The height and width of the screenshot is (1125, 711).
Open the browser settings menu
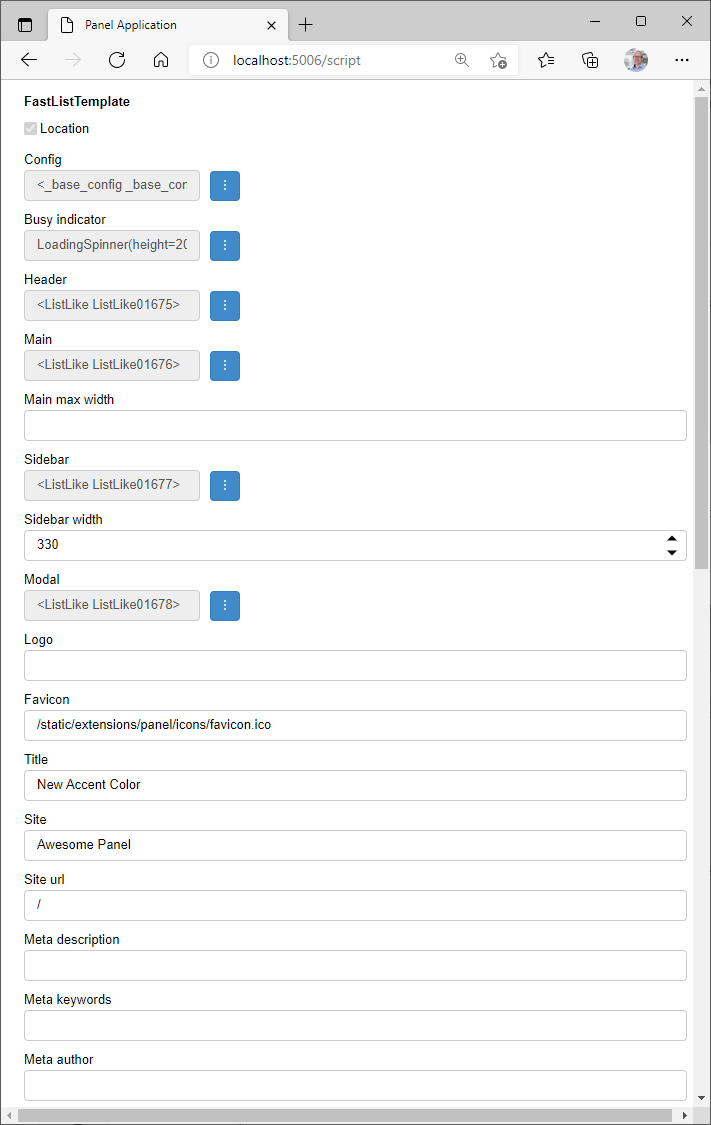point(682,60)
